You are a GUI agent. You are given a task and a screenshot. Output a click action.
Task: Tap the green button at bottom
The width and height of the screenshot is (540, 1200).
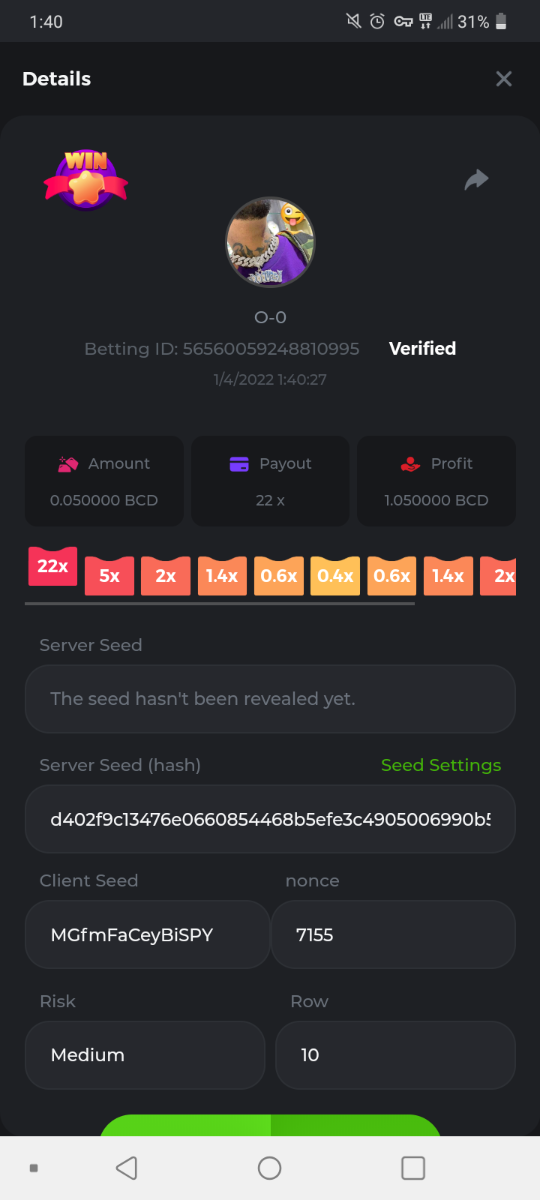[x=270, y=1125]
